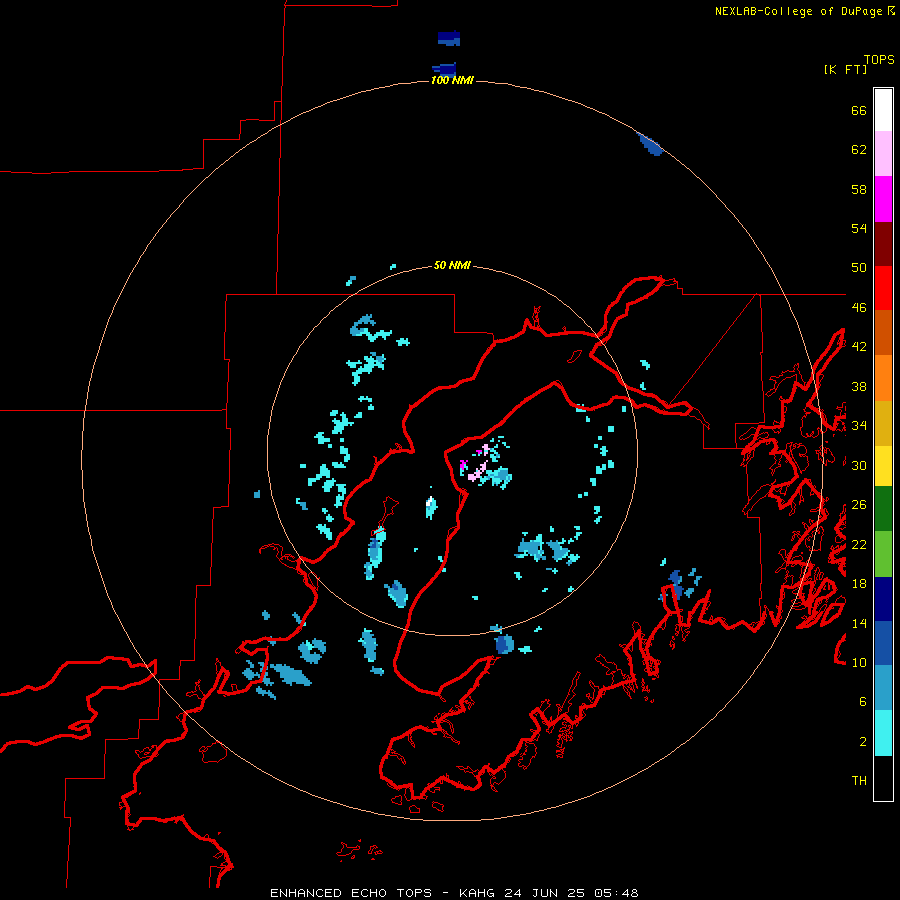
Task: Click the yellow 34 kft legend swatch
Action: [x=883, y=466]
